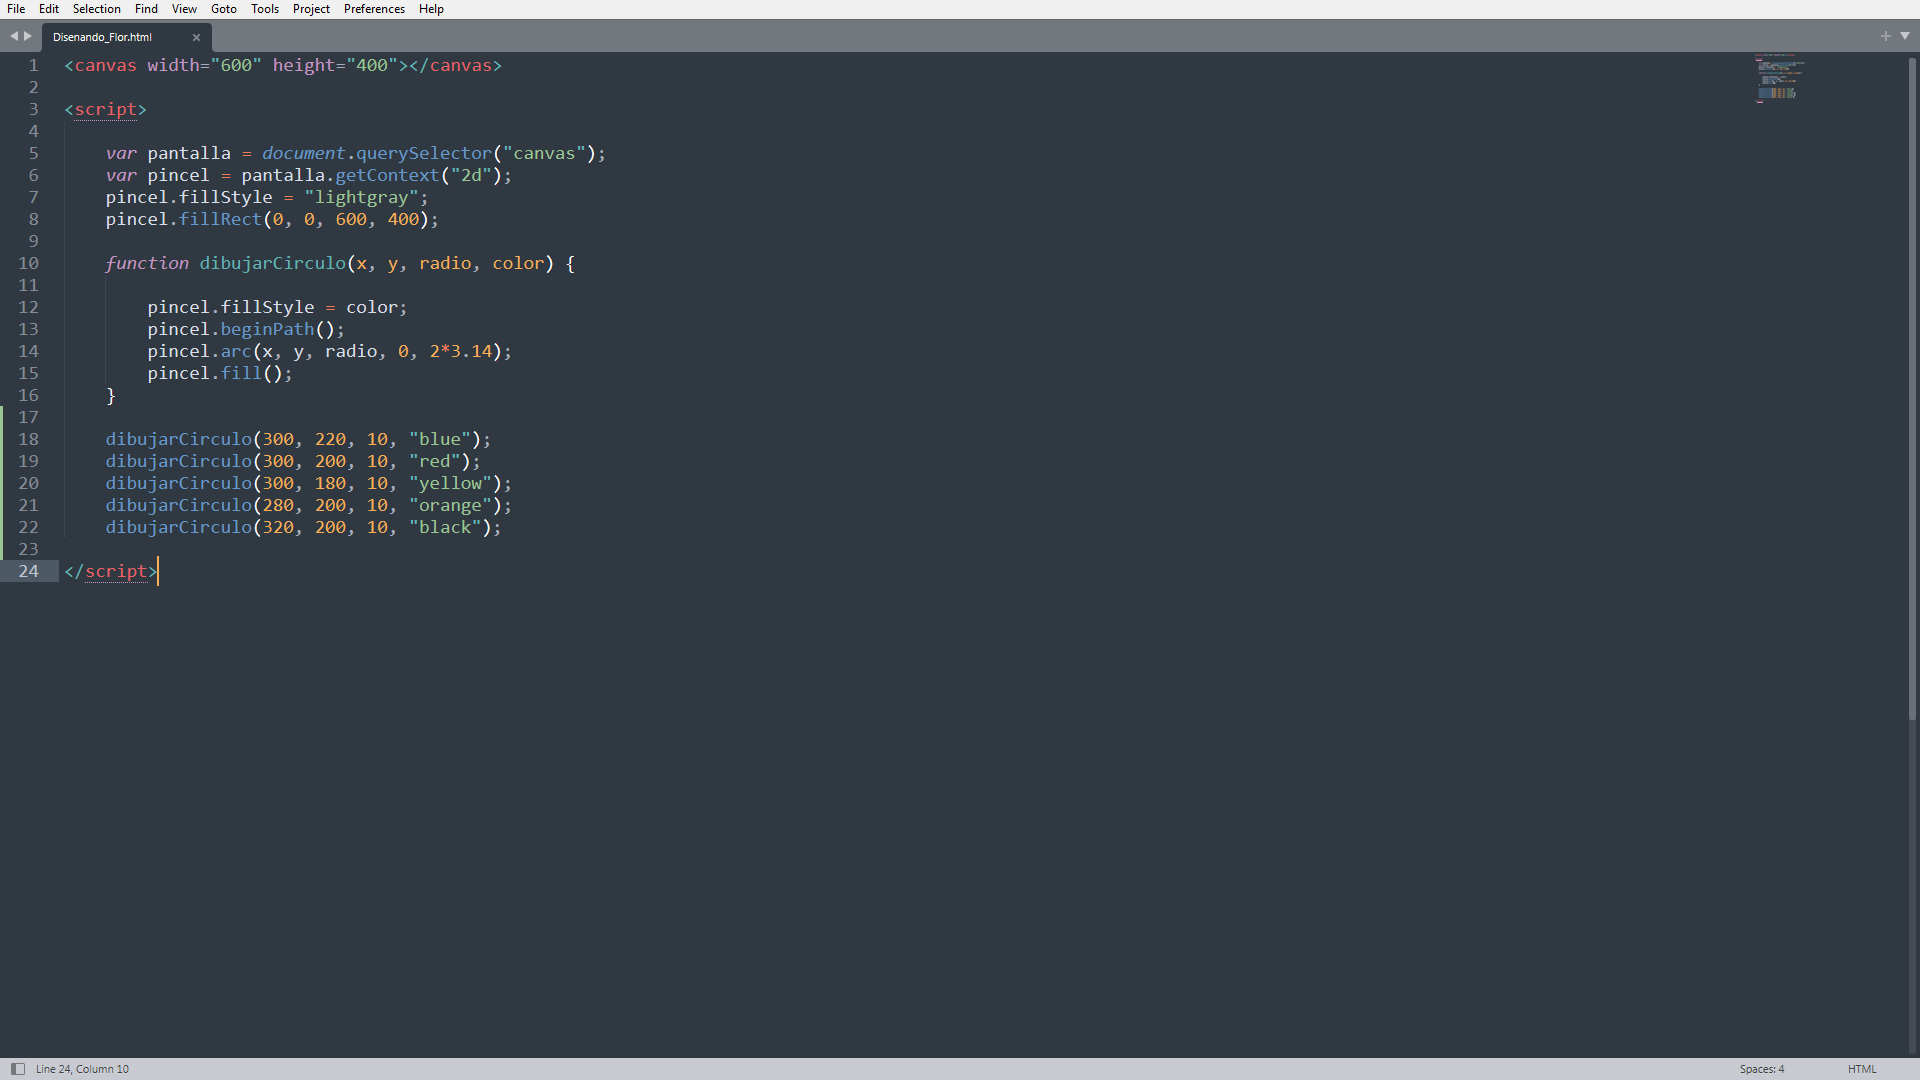1920x1080 pixels.
Task: Open the Project menu
Action: [311, 9]
